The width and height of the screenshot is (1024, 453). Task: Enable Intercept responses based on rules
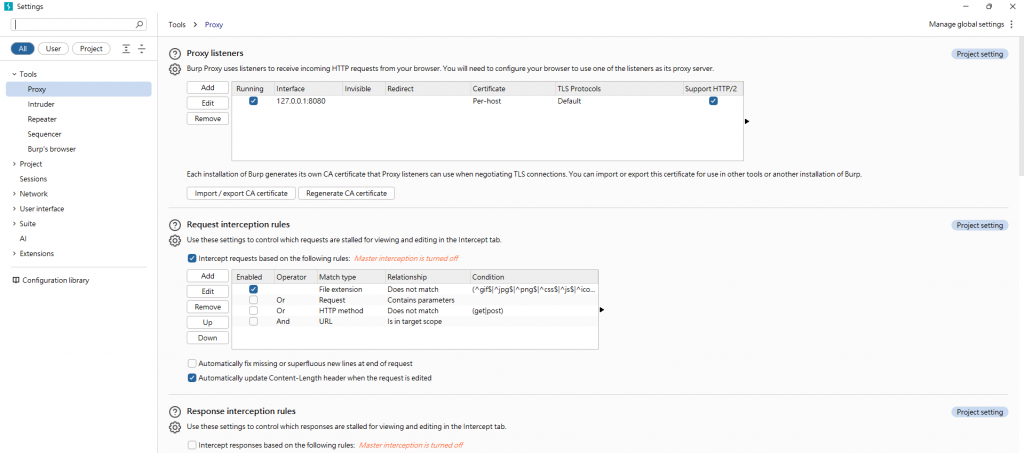point(191,445)
